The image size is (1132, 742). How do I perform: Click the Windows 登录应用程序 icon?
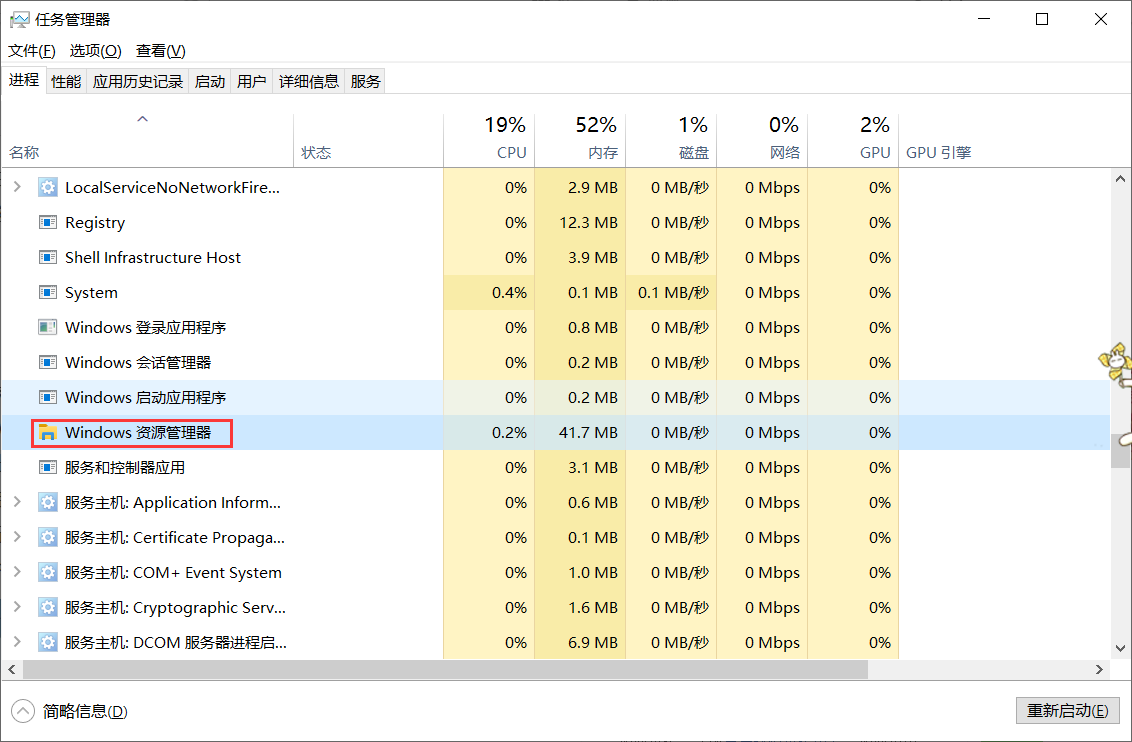tap(48, 328)
